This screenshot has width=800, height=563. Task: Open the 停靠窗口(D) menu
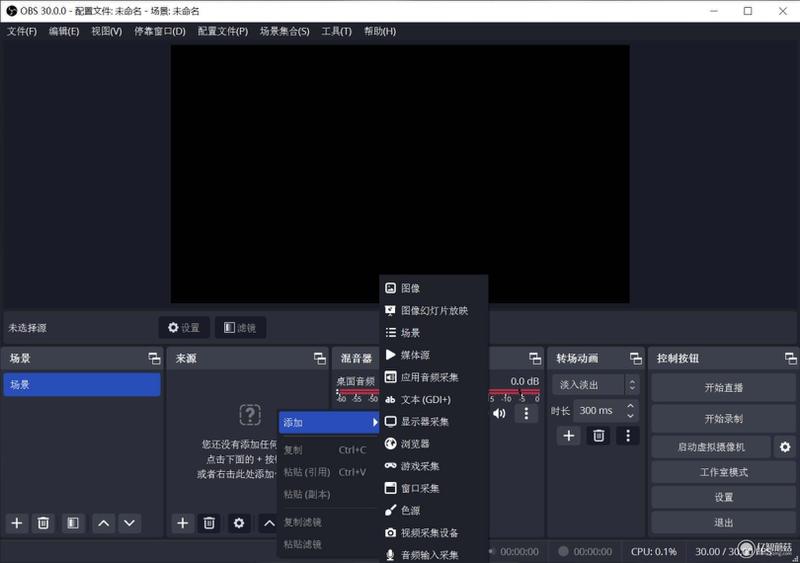coord(160,31)
